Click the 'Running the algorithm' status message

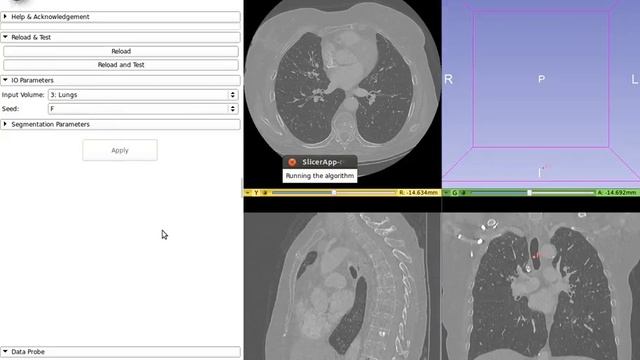(320, 176)
